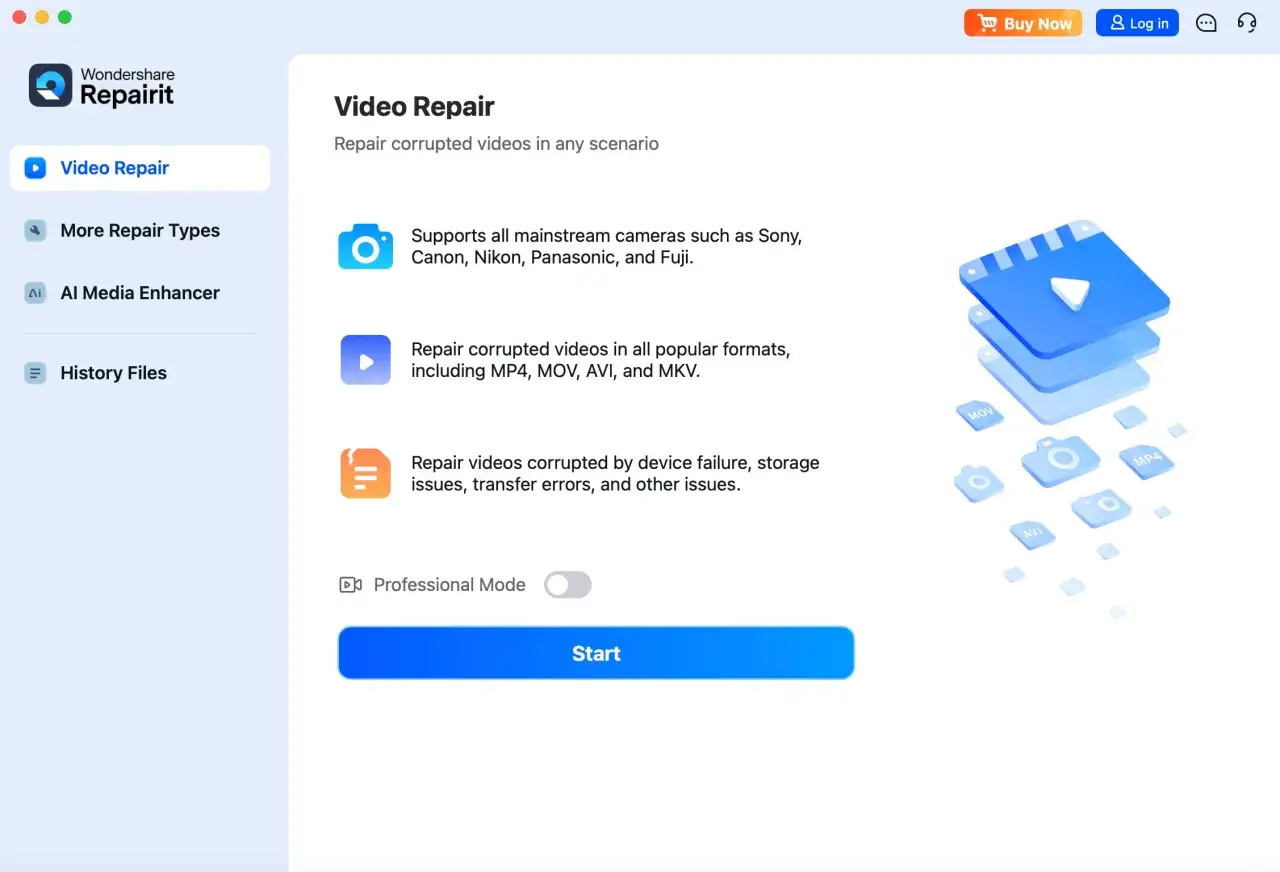Screen dimensions: 1280x872
Task: Click the Wondershare Repairit brand text
Action: click(127, 87)
